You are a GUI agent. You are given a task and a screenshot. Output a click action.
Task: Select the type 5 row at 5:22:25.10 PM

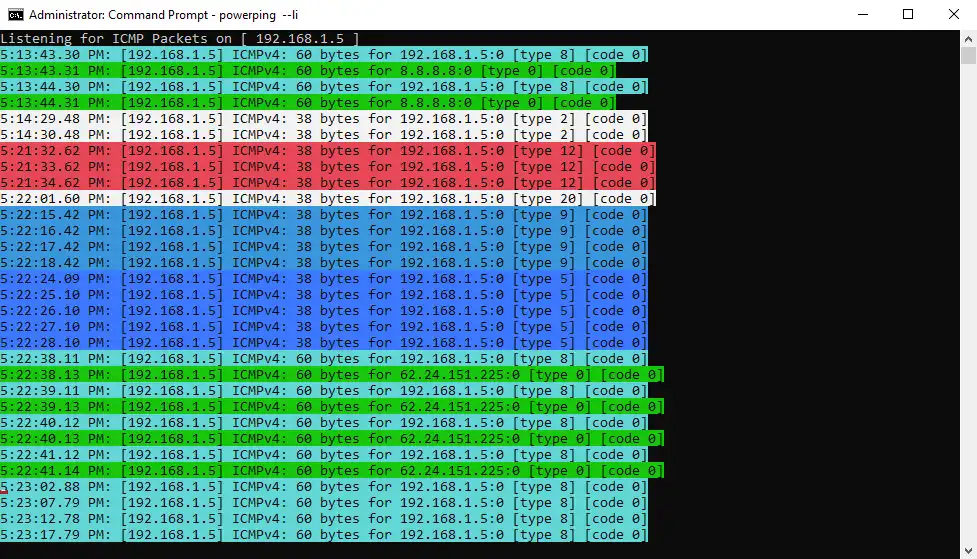point(324,295)
